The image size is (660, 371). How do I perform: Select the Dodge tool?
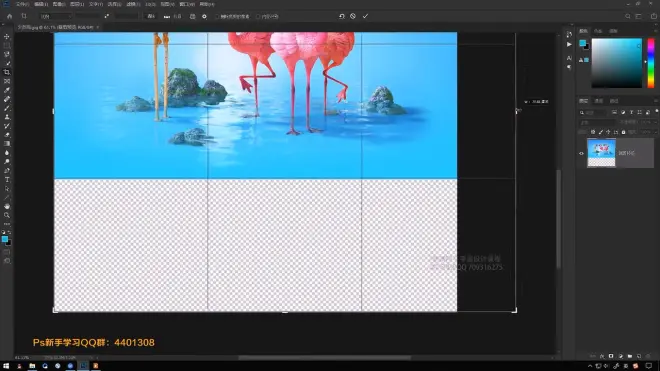7,162
